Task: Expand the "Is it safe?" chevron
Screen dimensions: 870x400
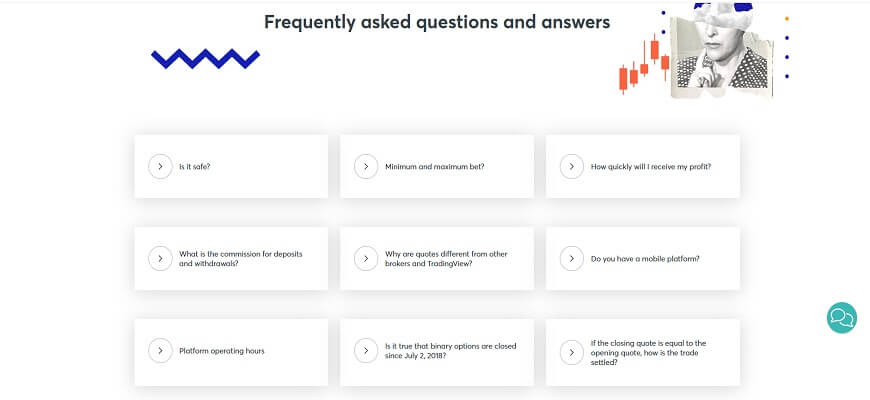Action: pos(160,167)
